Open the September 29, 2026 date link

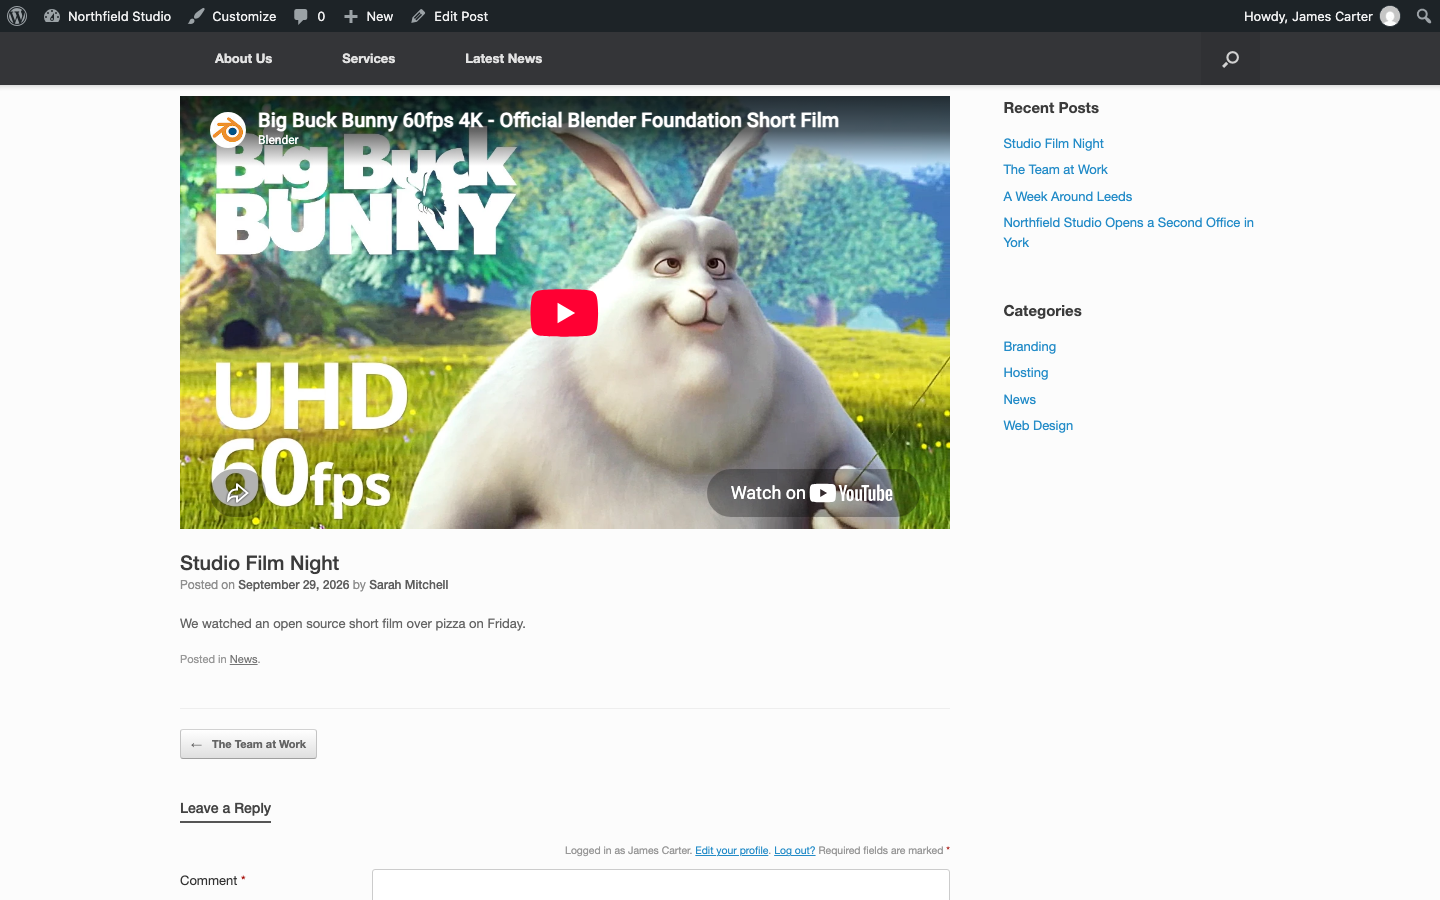pyautogui.click(x=294, y=585)
